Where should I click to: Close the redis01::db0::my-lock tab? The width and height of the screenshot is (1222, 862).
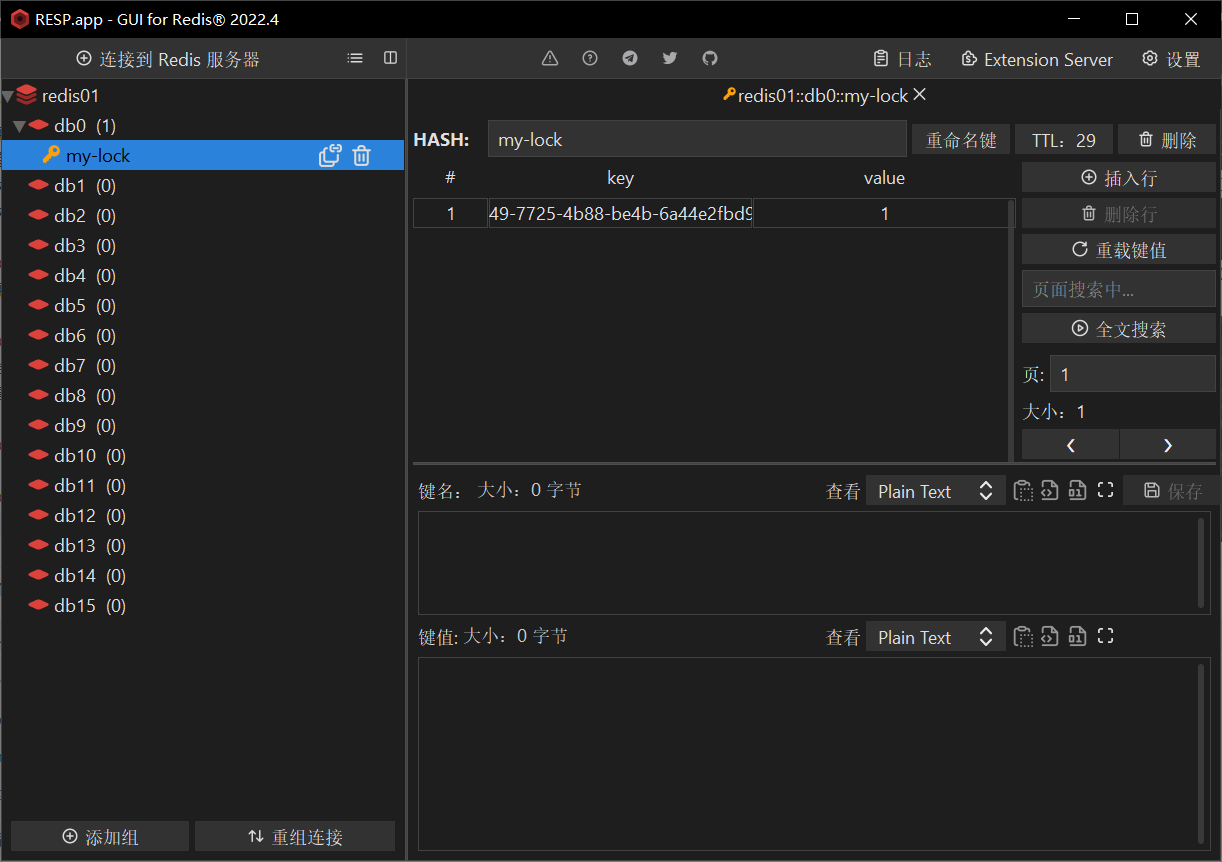920,95
